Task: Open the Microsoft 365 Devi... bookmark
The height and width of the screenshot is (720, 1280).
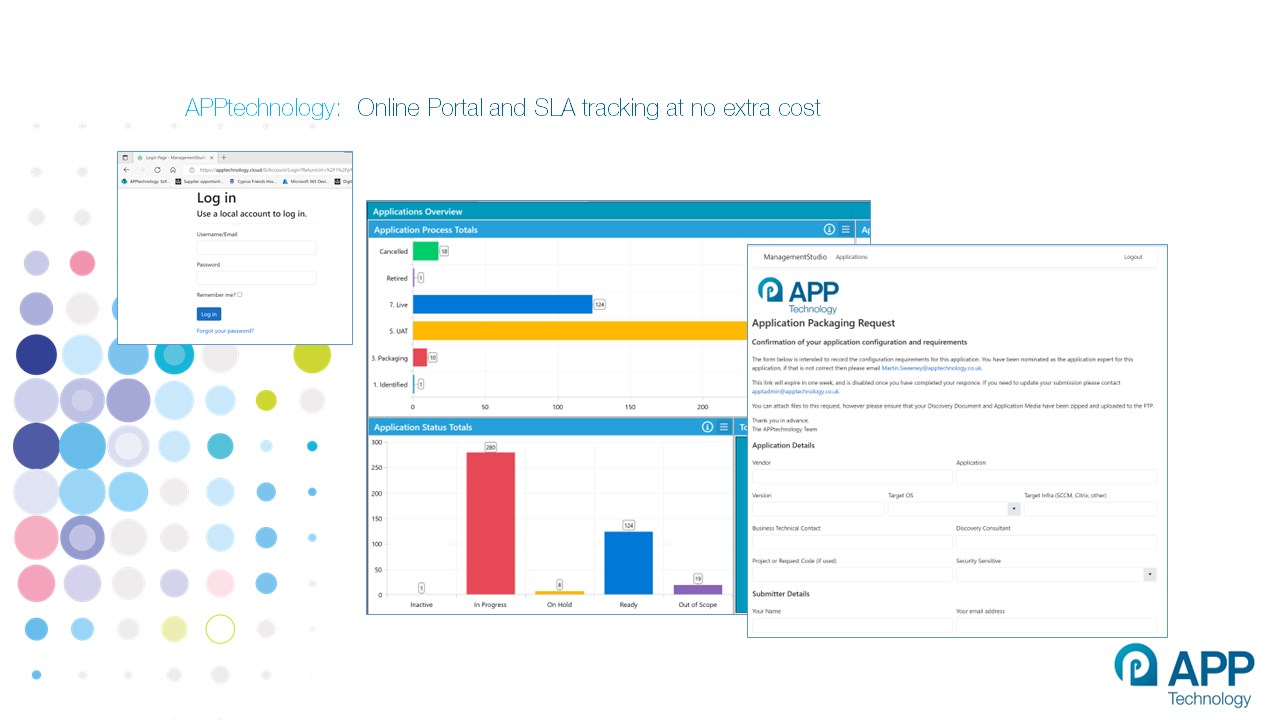Action: point(307,182)
